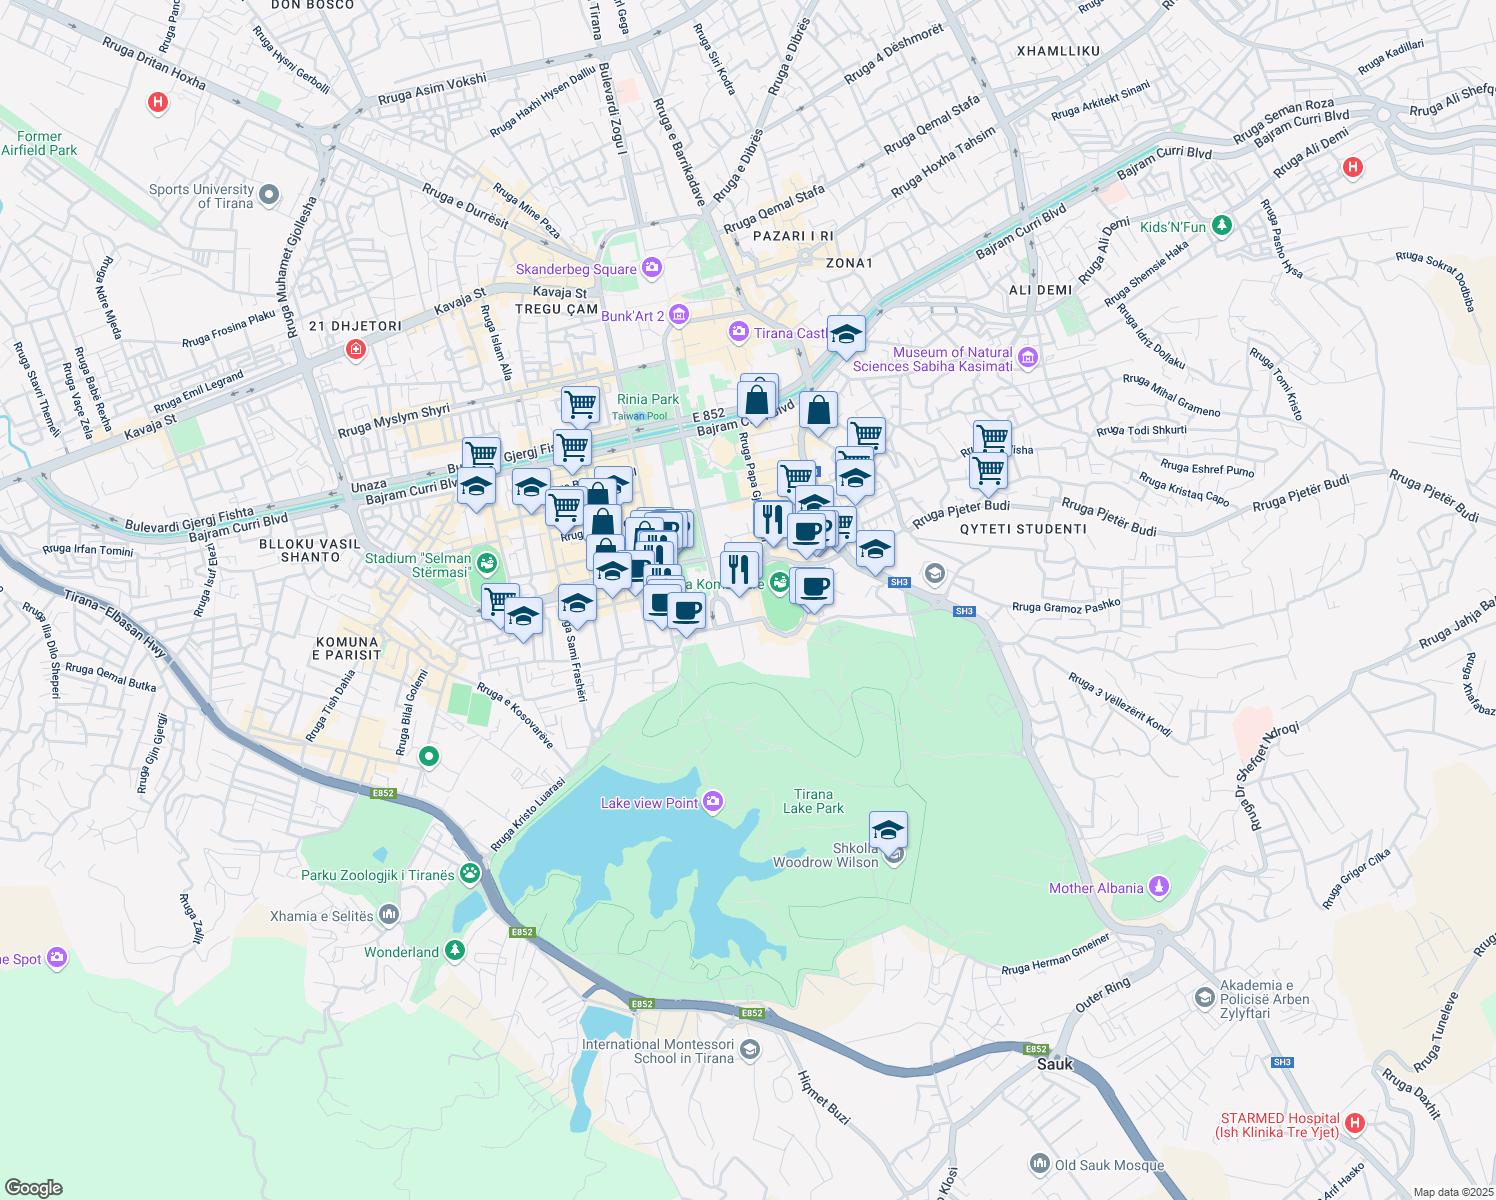Click the Rruga Herman Gmeiner street label
This screenshot has width=1496, height=1200.
[1056, 955]
